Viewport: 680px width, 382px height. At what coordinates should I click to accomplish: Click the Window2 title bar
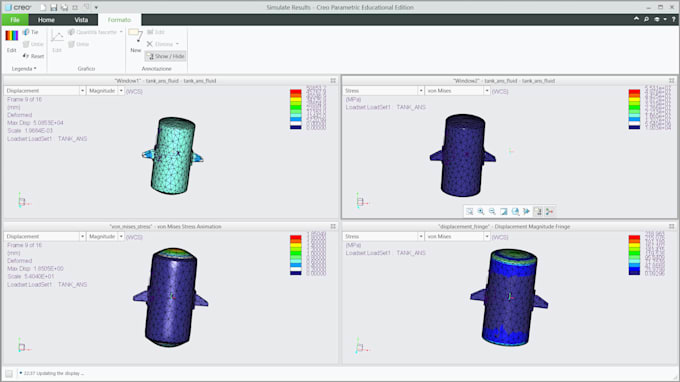(504, 81)
